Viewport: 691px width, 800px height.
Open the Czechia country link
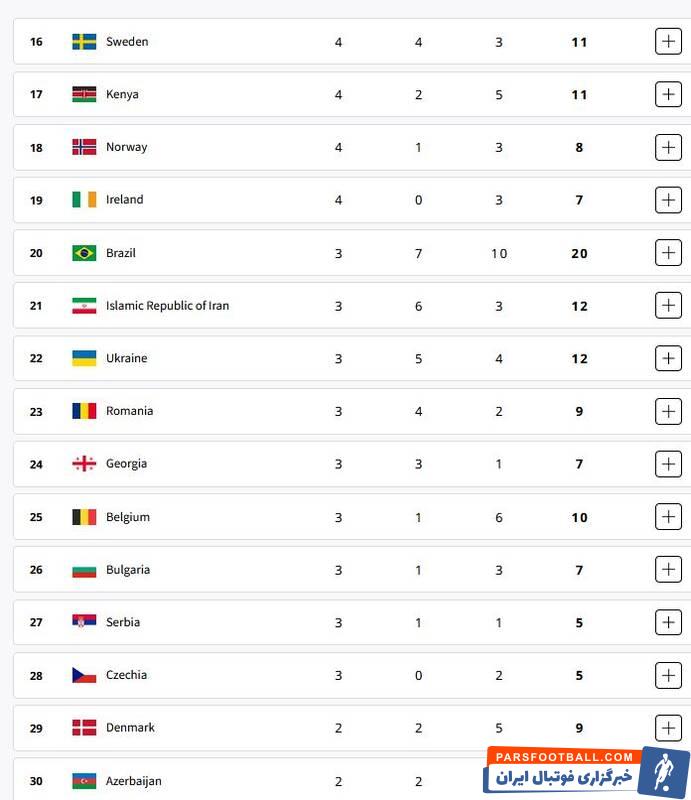[x=126, y=675]
